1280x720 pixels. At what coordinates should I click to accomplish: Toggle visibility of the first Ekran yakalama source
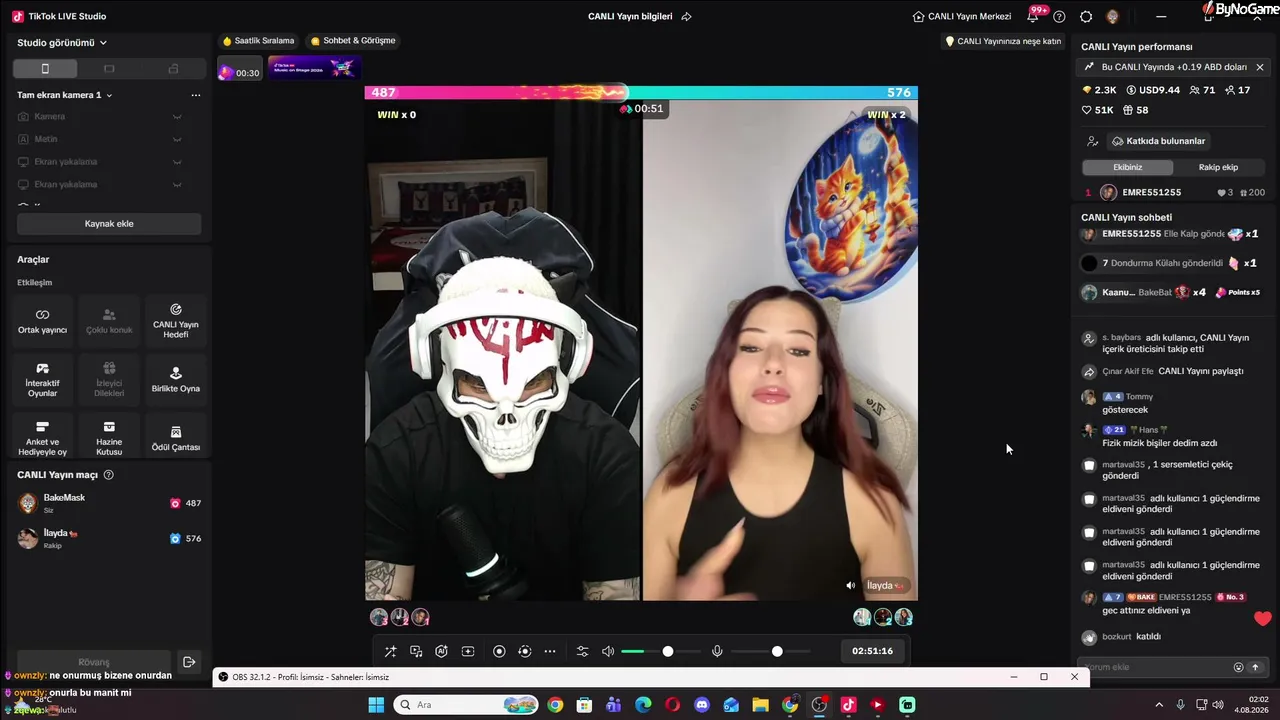(177, 162)
